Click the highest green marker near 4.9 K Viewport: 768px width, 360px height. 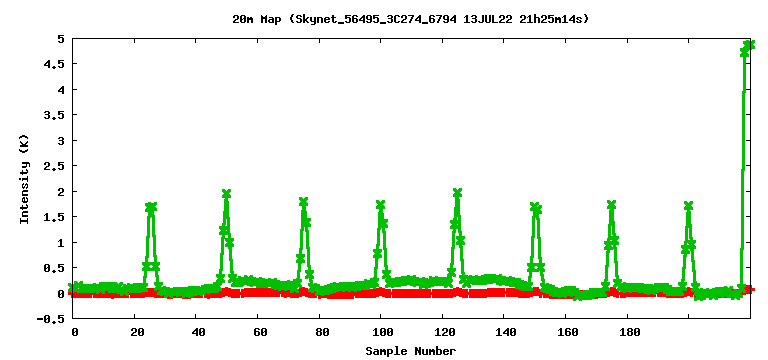click(749, 45)
